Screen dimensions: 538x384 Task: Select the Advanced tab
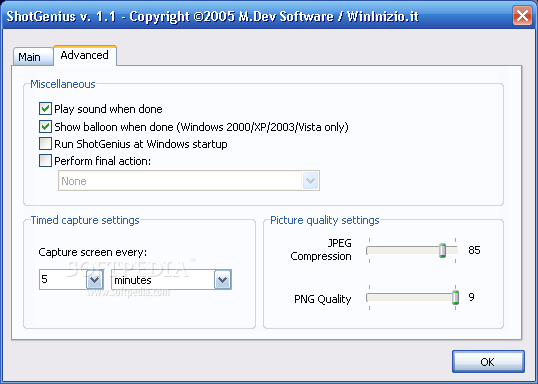point(85,55)
